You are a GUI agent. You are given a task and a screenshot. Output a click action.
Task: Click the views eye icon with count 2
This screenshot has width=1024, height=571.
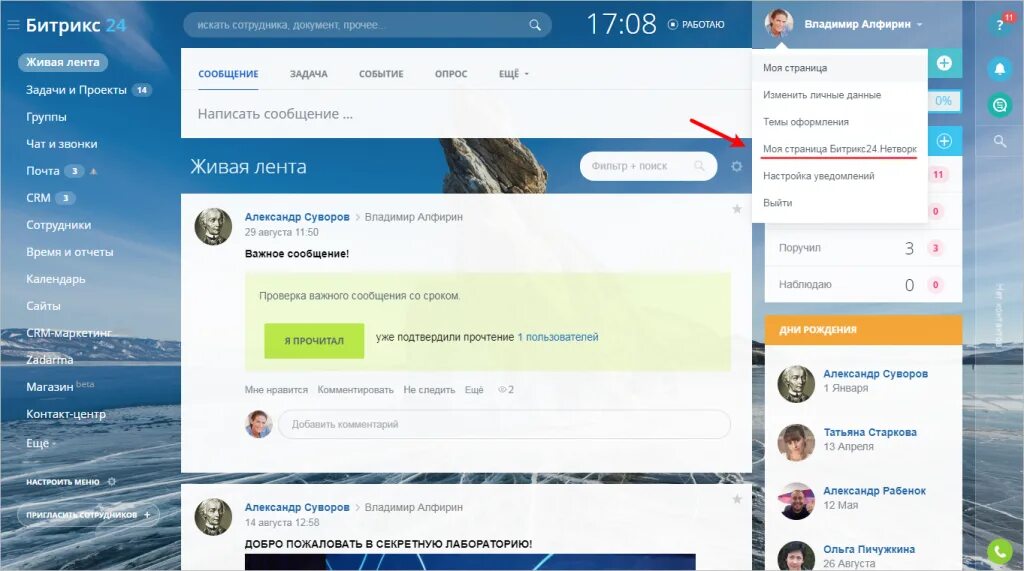tap(502, 389)
